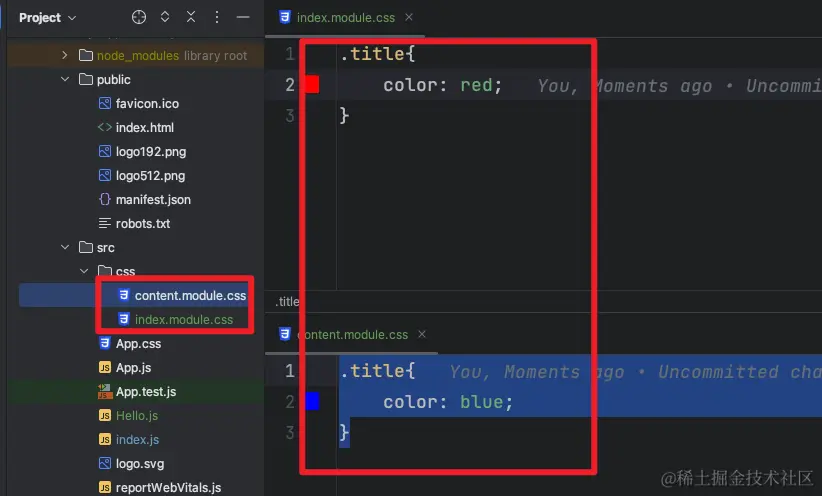
Task: Click the index.html HTML file icon
Action: tap(105, 127)
